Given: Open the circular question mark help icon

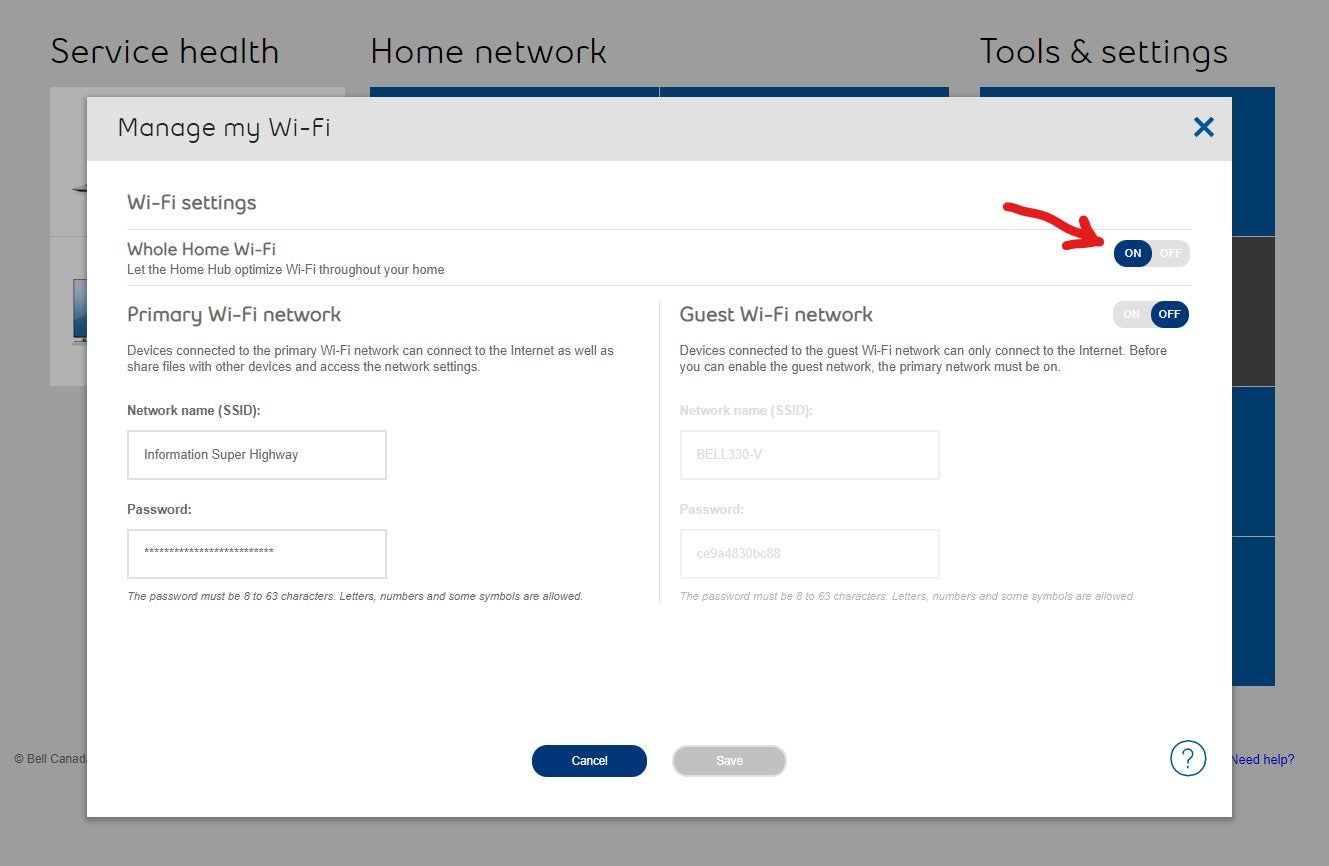Looking at the screenshot, I should 1188,758.
